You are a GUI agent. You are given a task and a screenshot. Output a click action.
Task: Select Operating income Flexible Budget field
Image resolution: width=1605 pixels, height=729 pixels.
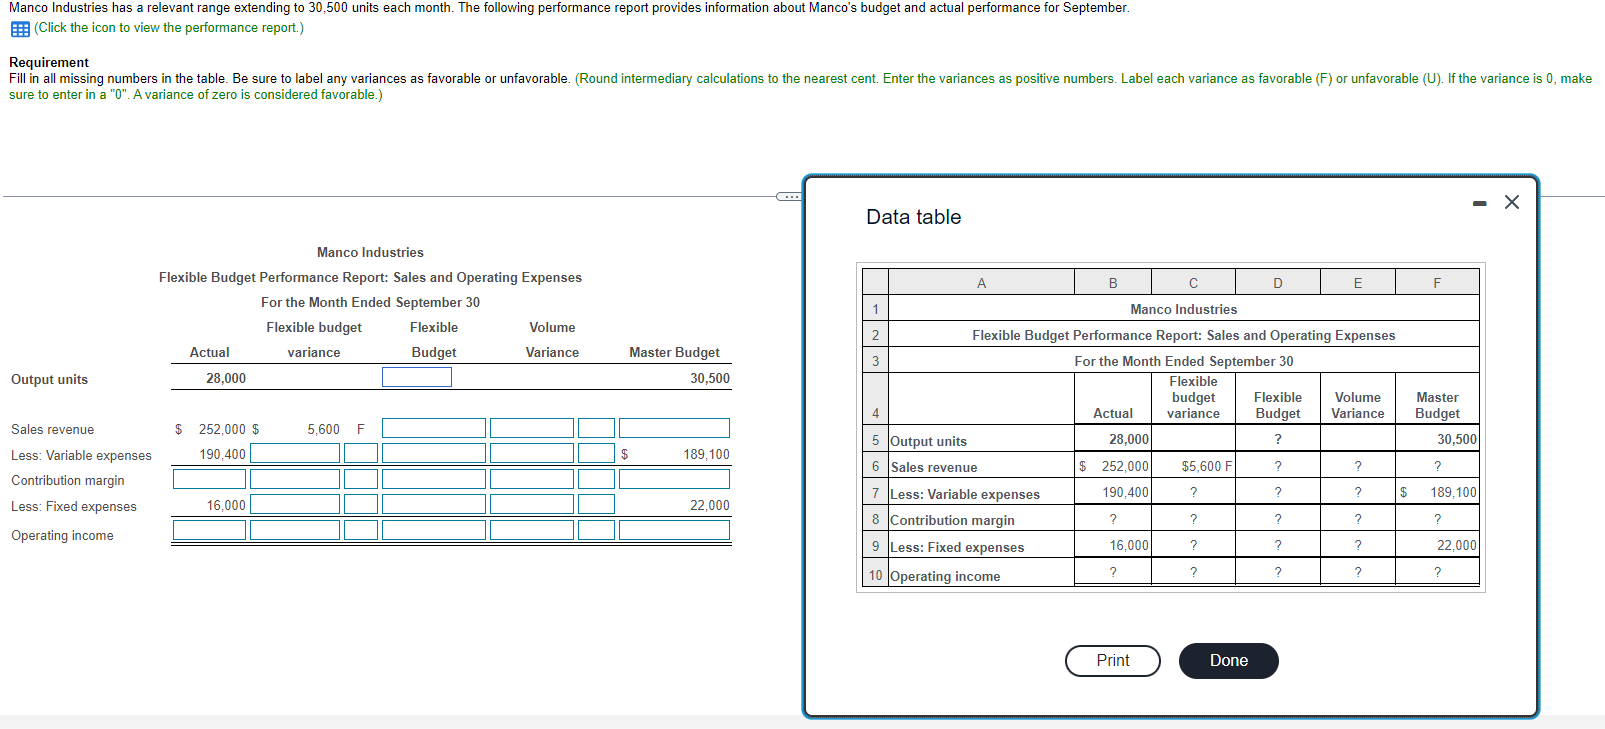click(x=434, y=530)
